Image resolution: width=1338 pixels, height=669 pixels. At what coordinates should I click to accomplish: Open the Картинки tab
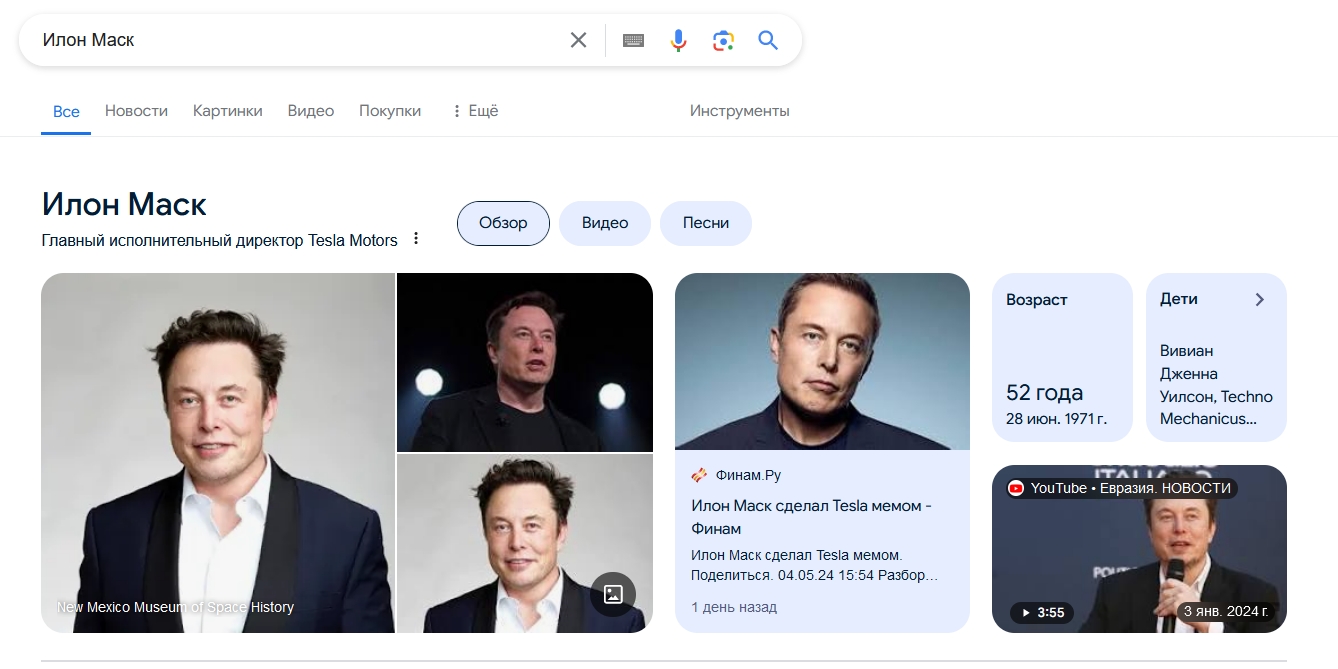[227, 110]
